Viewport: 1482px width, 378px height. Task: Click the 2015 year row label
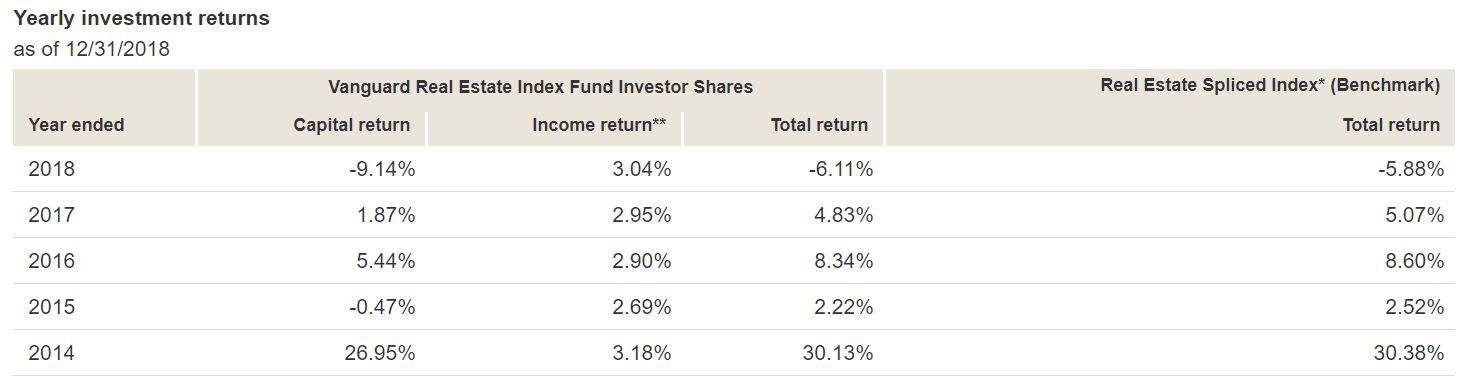[x=52, y=307]
